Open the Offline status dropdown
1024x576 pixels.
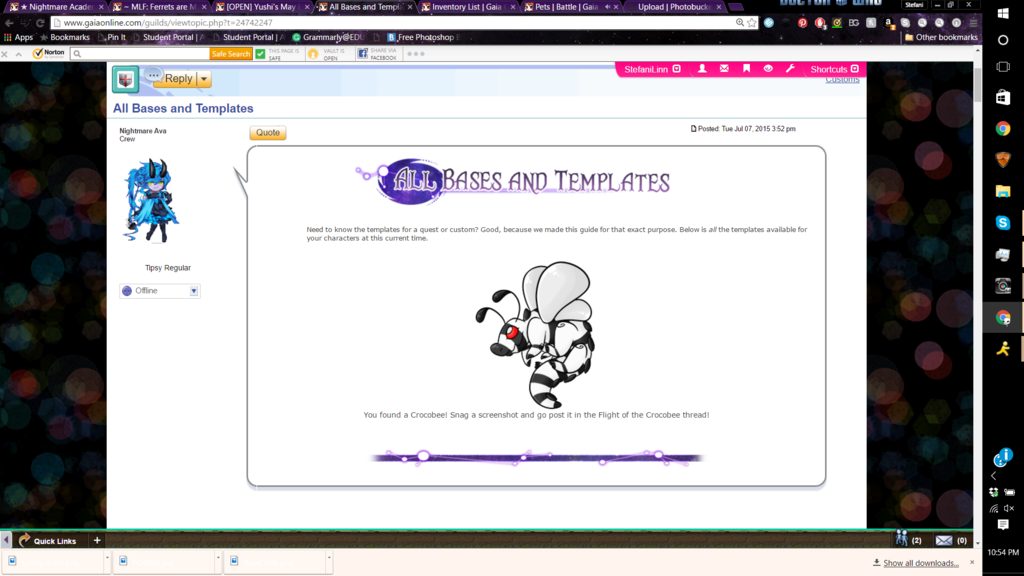[194, 291]
